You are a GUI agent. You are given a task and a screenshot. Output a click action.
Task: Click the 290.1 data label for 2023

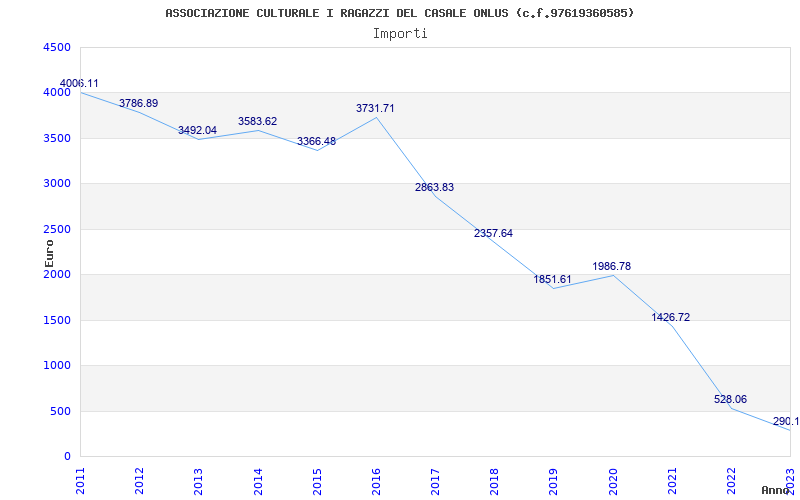786,421
